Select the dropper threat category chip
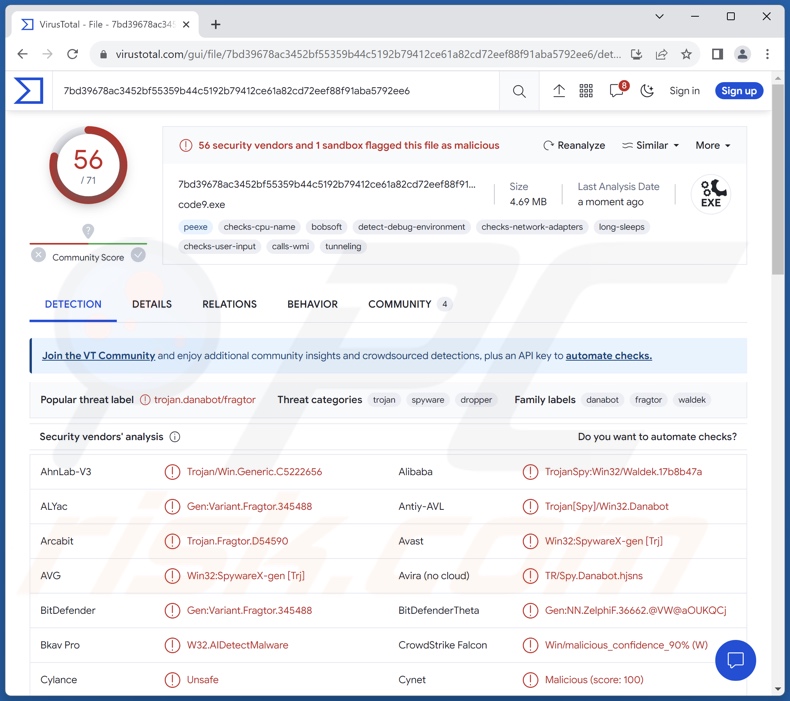 [x=476, y=400]
